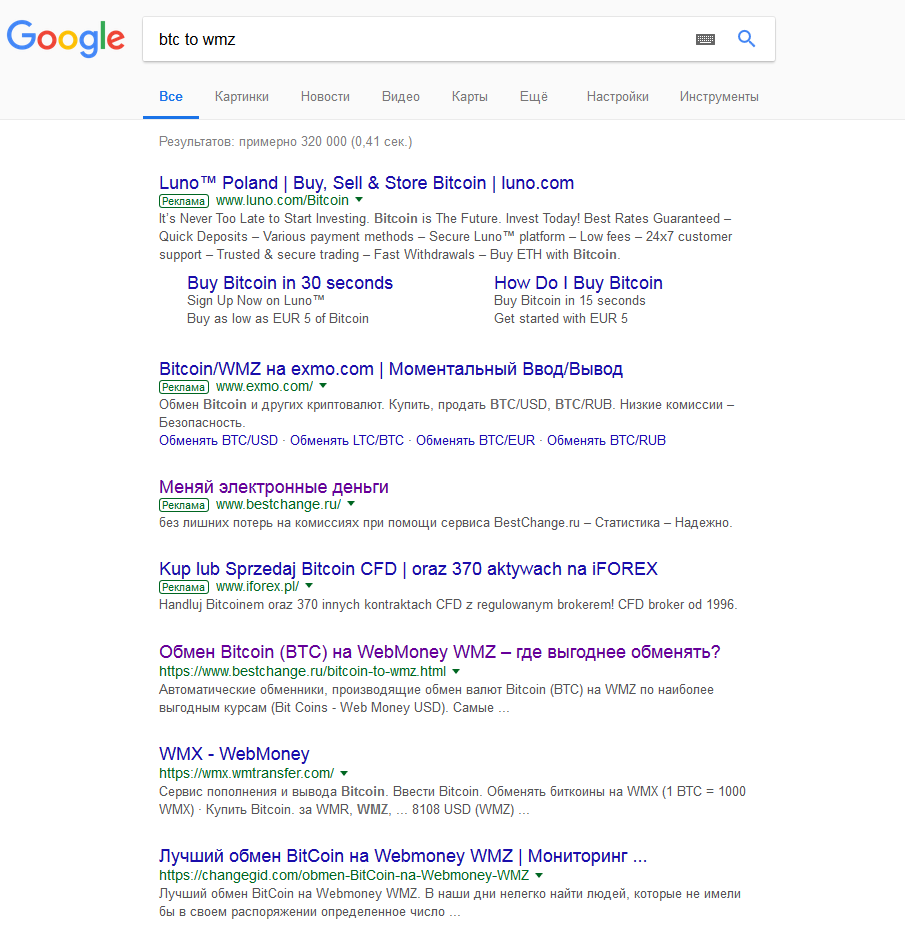The height and width of the screenshot is (939, 905).
Task: Open Инструменты options
Action: coord(719,96)
